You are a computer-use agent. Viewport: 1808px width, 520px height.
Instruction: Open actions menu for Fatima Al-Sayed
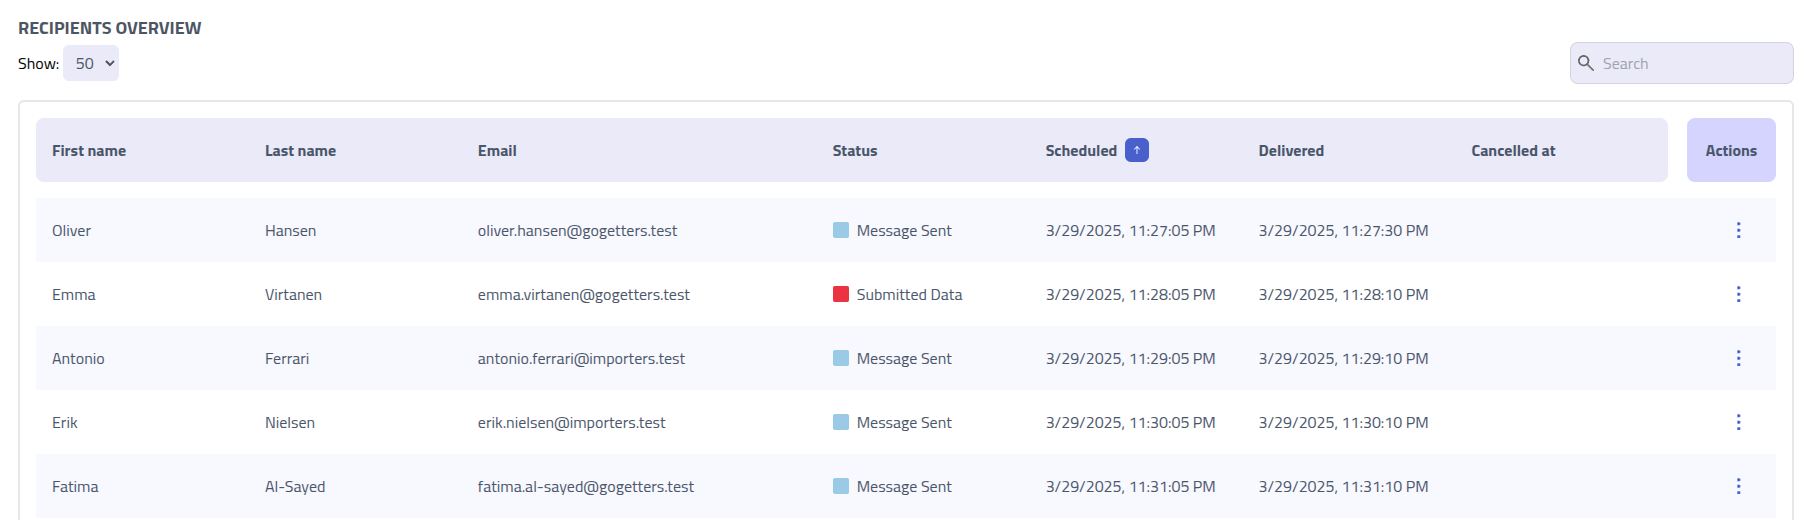point(1738,486)
